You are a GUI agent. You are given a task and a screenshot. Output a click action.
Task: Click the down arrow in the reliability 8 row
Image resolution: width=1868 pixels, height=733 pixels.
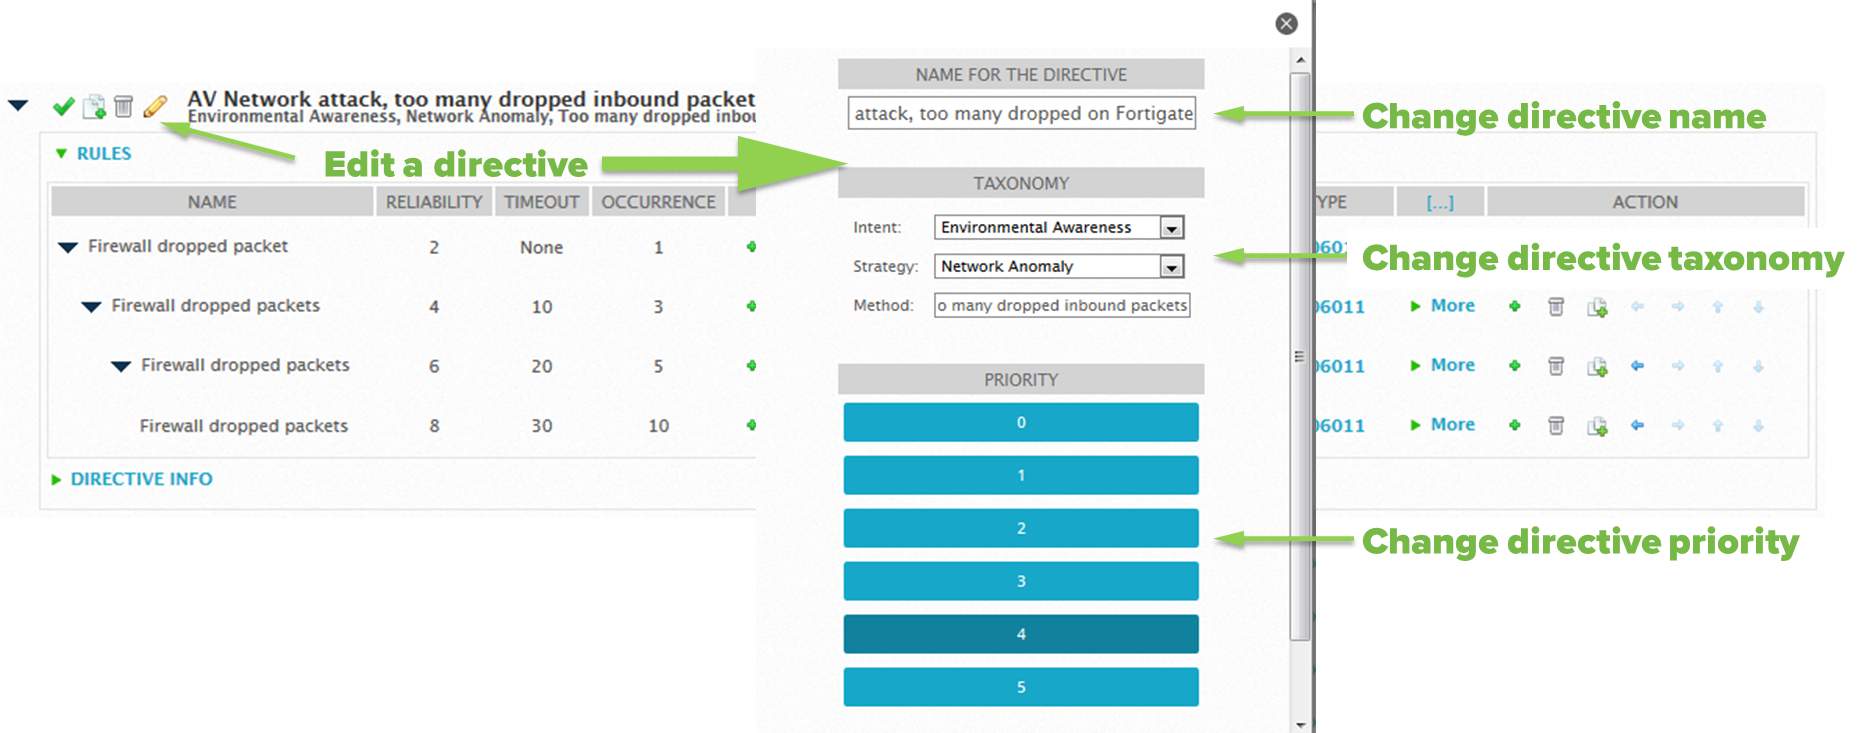click(1758, 425)
